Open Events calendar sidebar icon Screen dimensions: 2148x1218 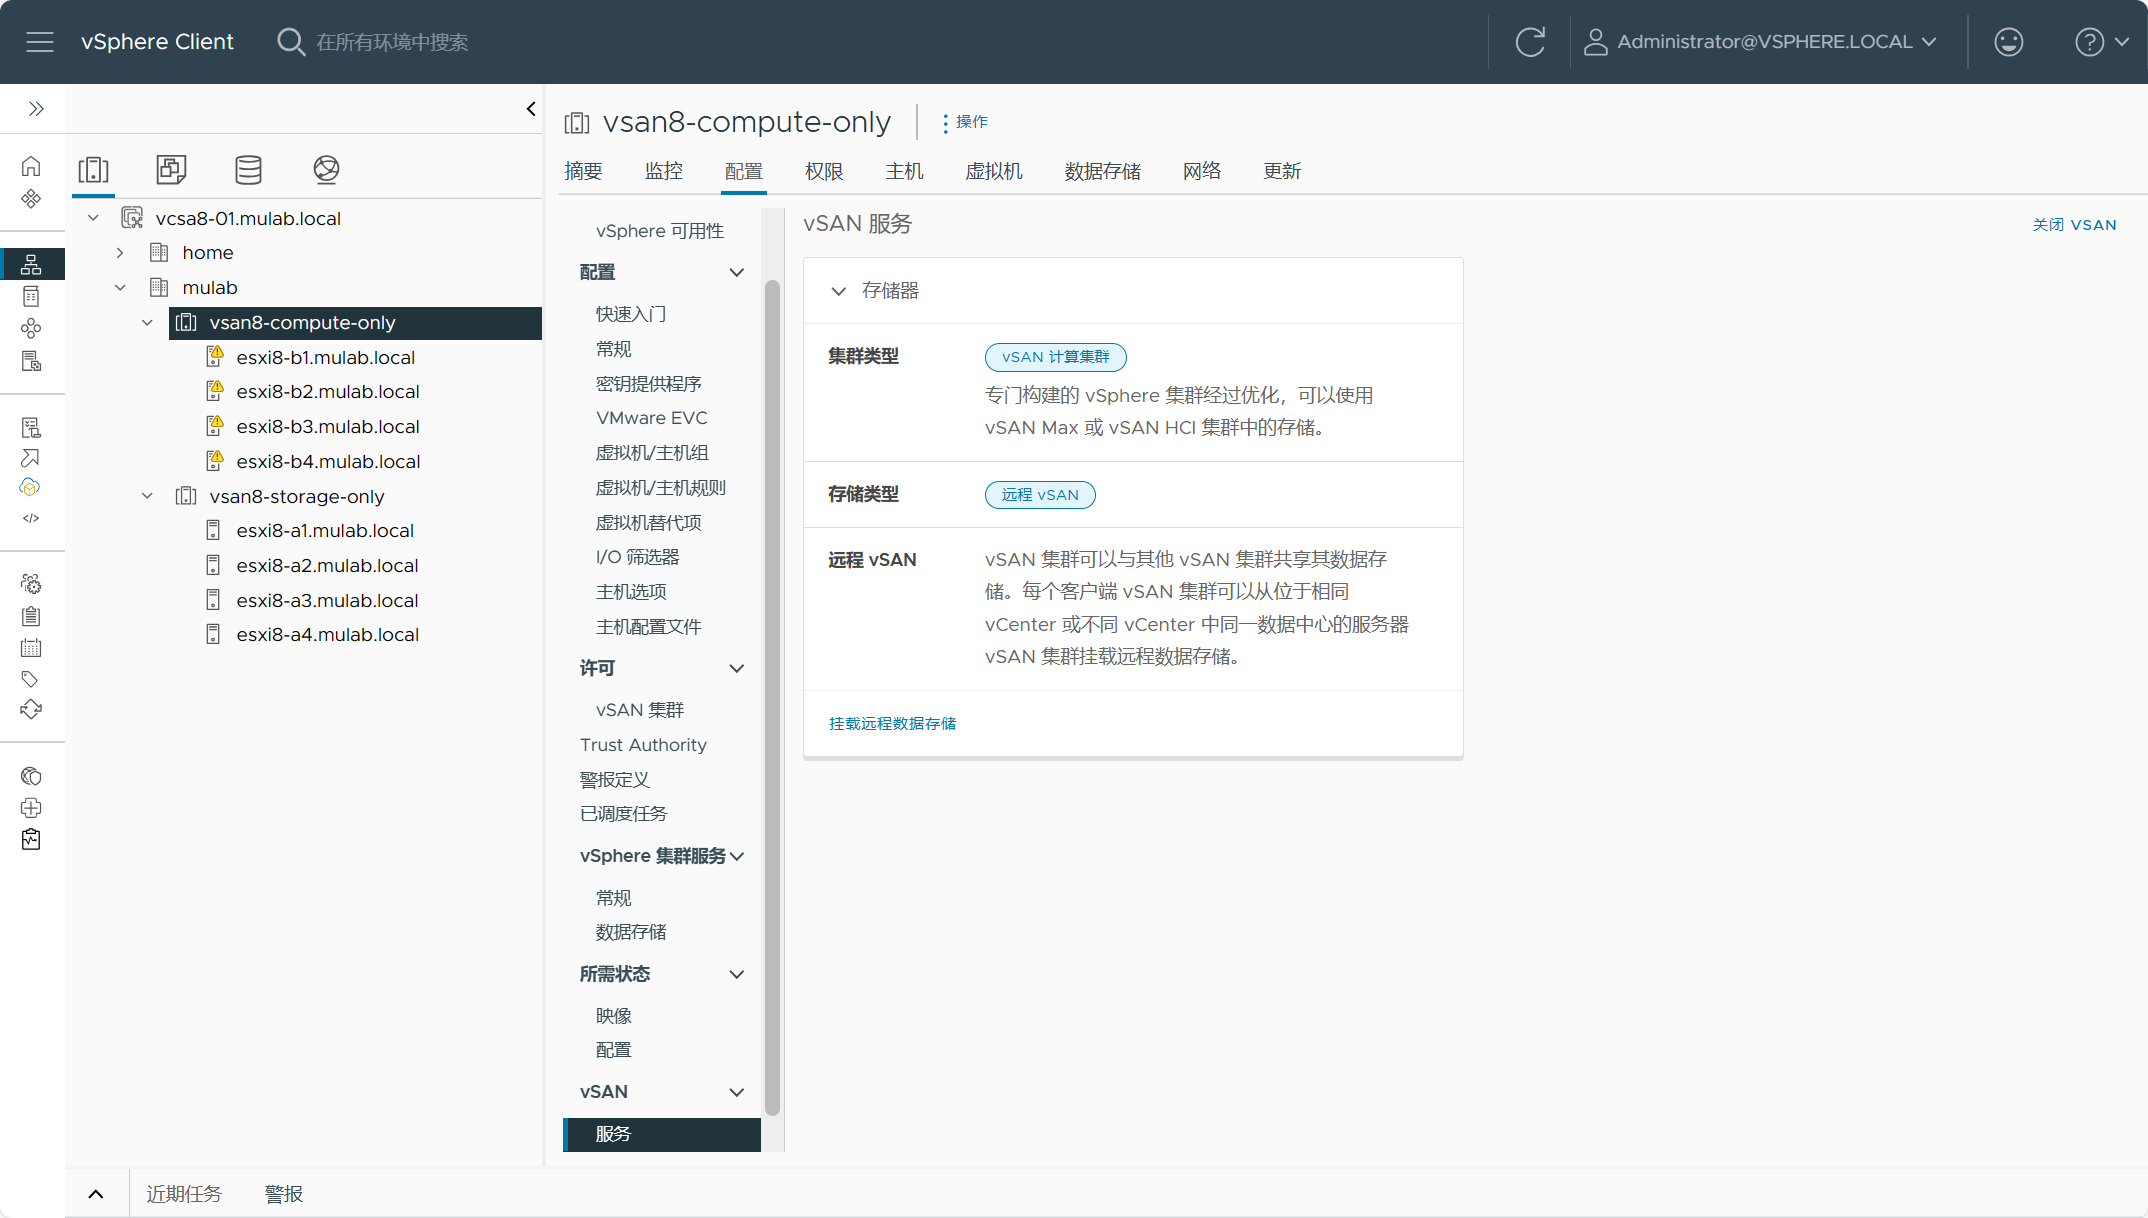point(31,648)
